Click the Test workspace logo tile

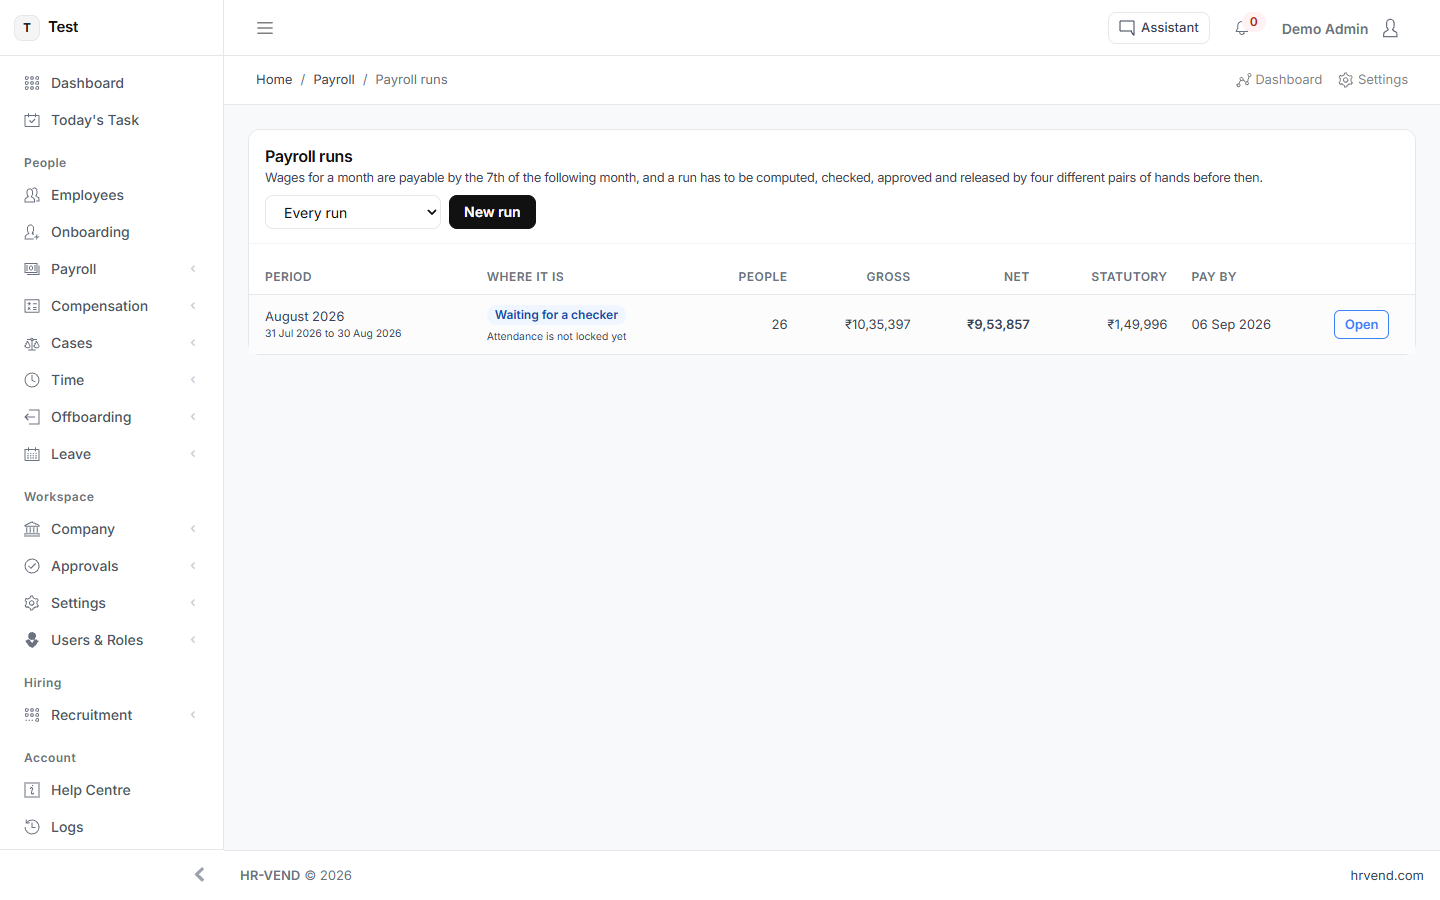[27, 27]
